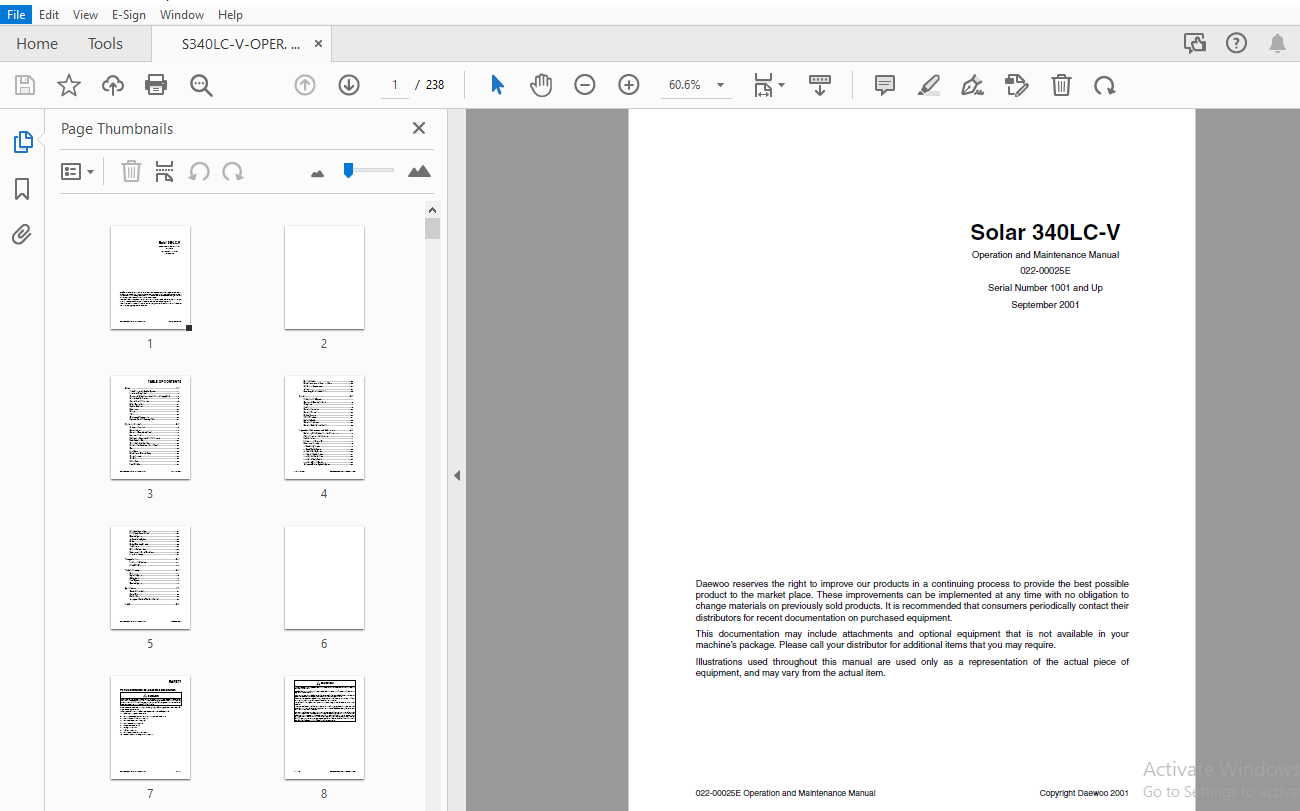Viewport: 1300px width, 811px height.
Task: Add a comment sticky note
Action: [x=885, y=85]
